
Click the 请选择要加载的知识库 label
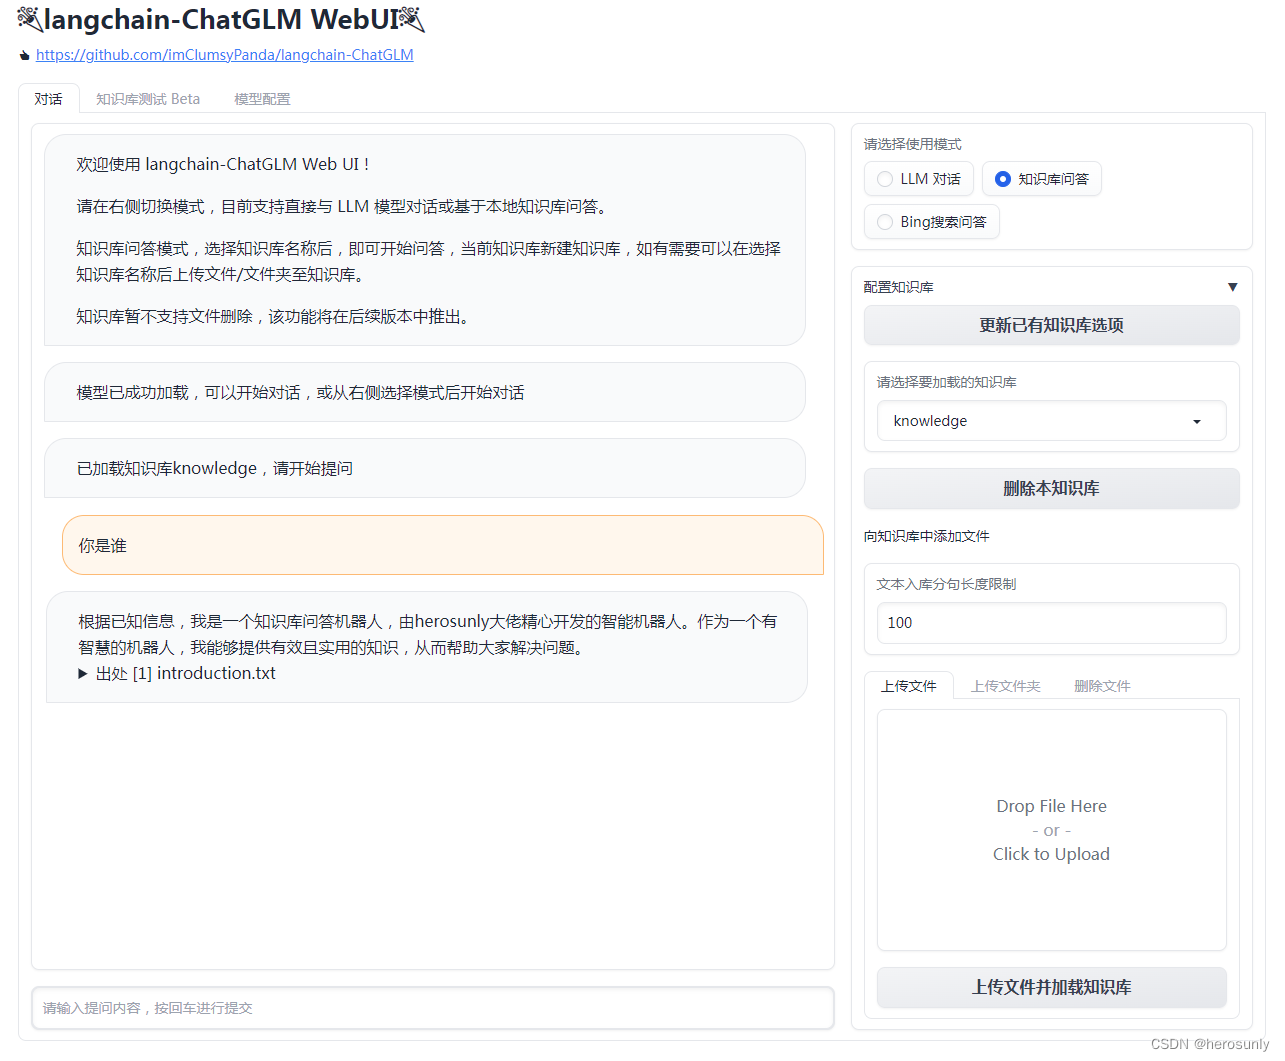(x=946, y=382)
